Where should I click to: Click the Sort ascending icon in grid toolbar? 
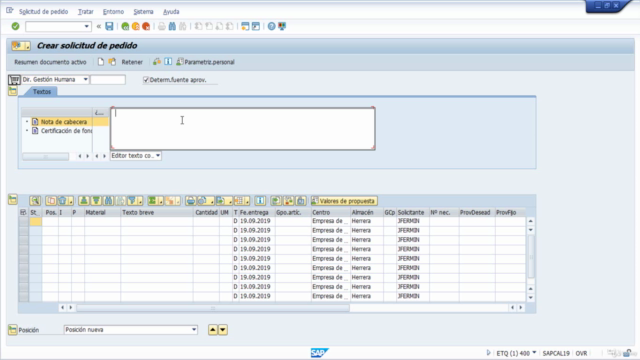(x=84, y=200)
